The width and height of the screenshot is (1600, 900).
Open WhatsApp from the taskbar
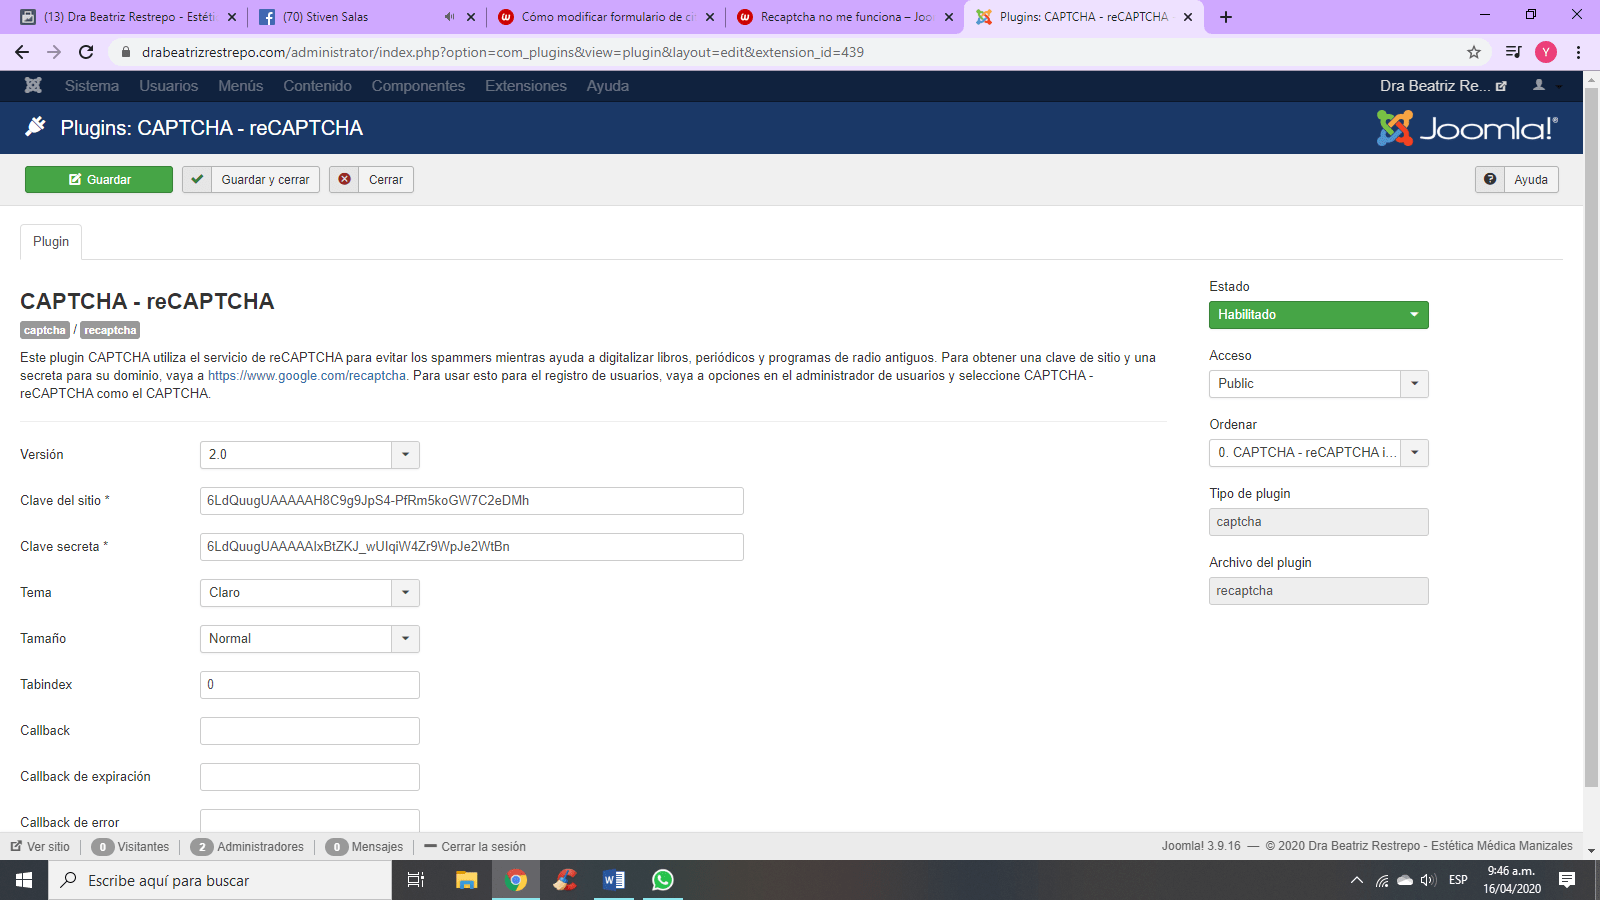click(663, 880)
